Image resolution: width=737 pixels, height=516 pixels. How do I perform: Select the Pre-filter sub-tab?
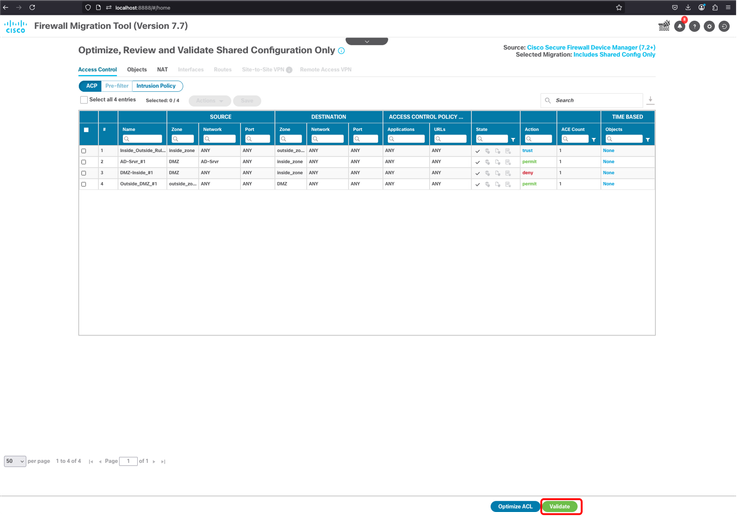(x=117, y=86)
